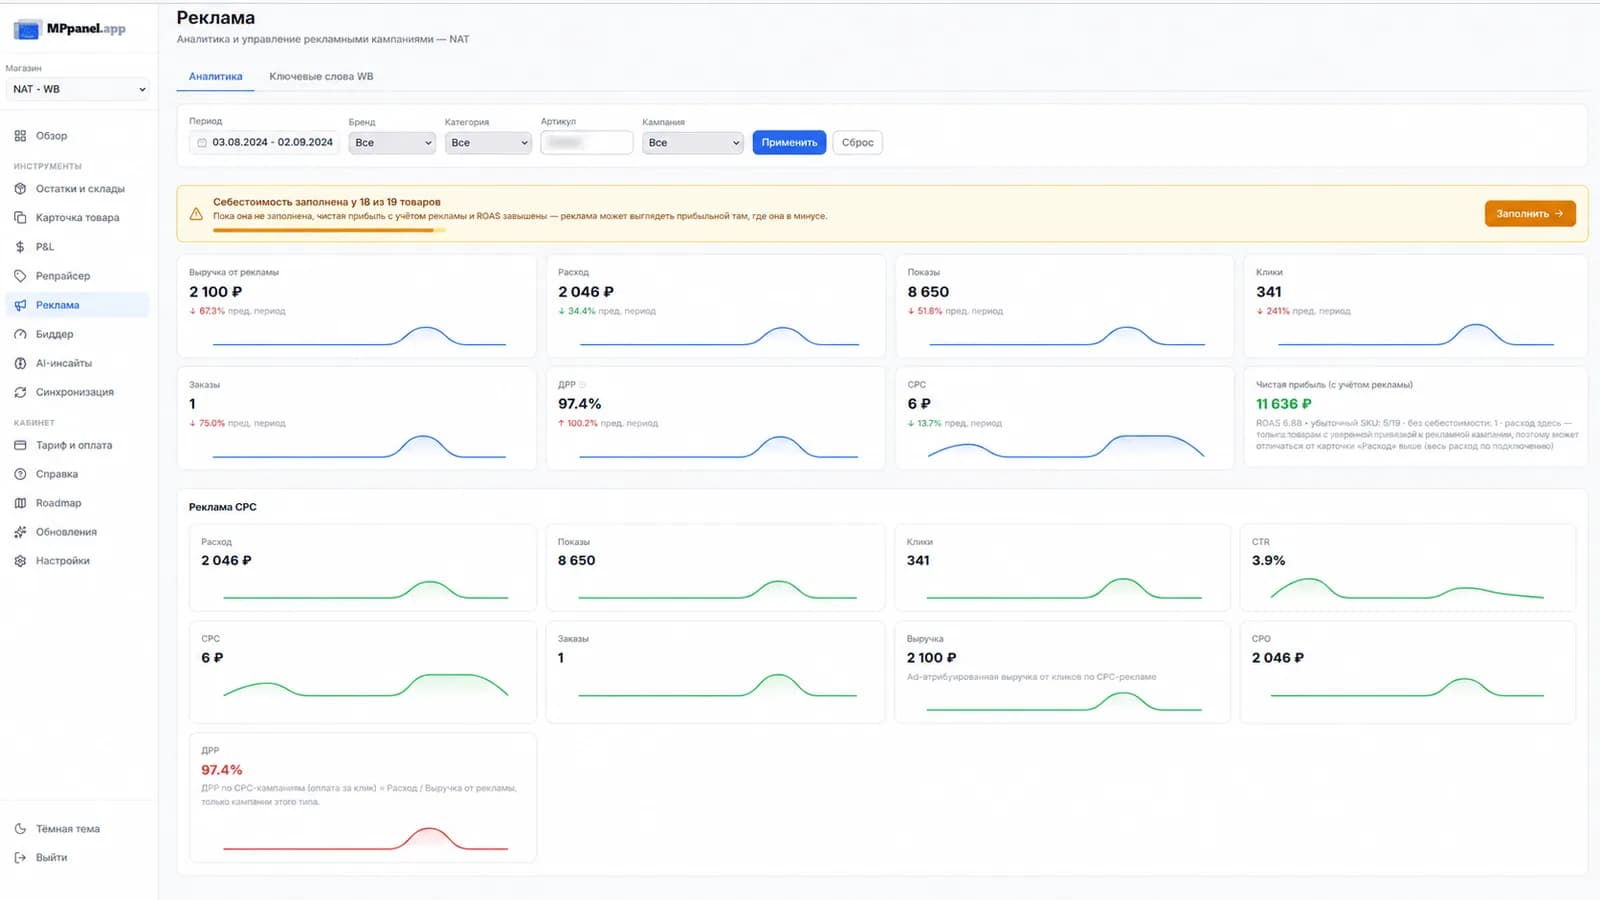
Task: Switch to the Ключевые слова WB tab
Action: tap(321, 76)
